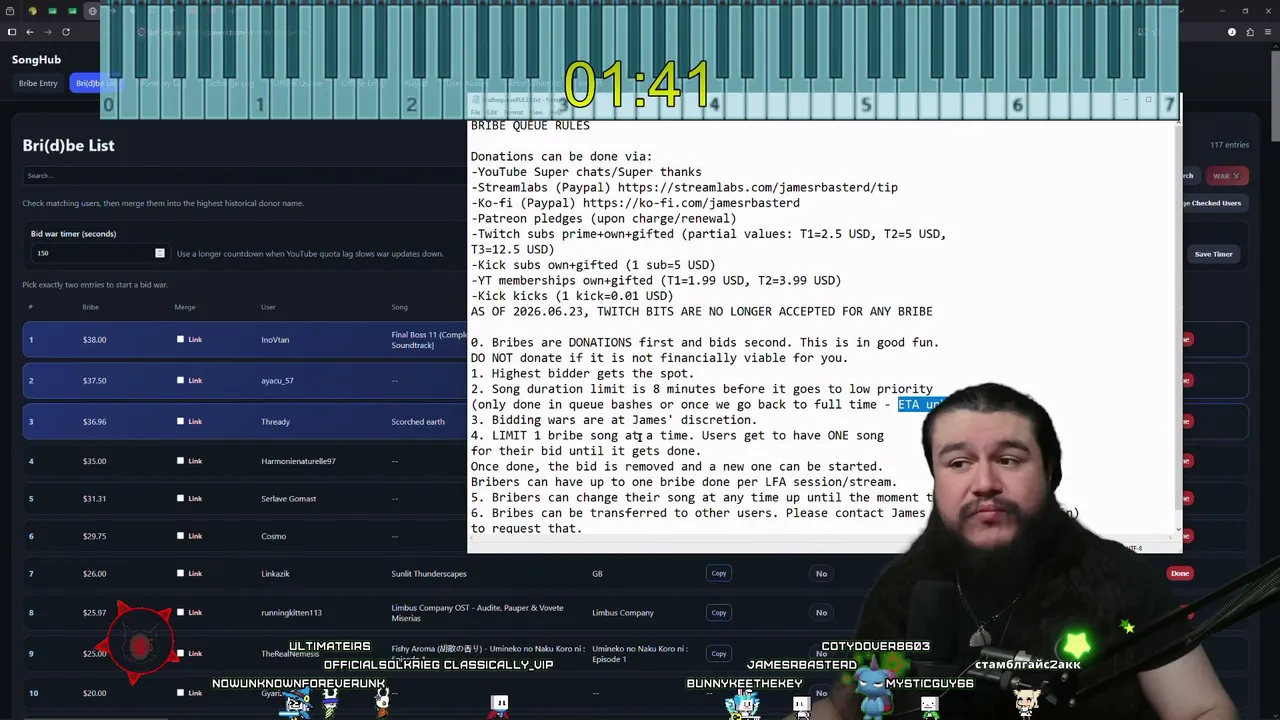Open the workspaces icon in the tab strip
Screen dimensions: 1280x720
11,11
